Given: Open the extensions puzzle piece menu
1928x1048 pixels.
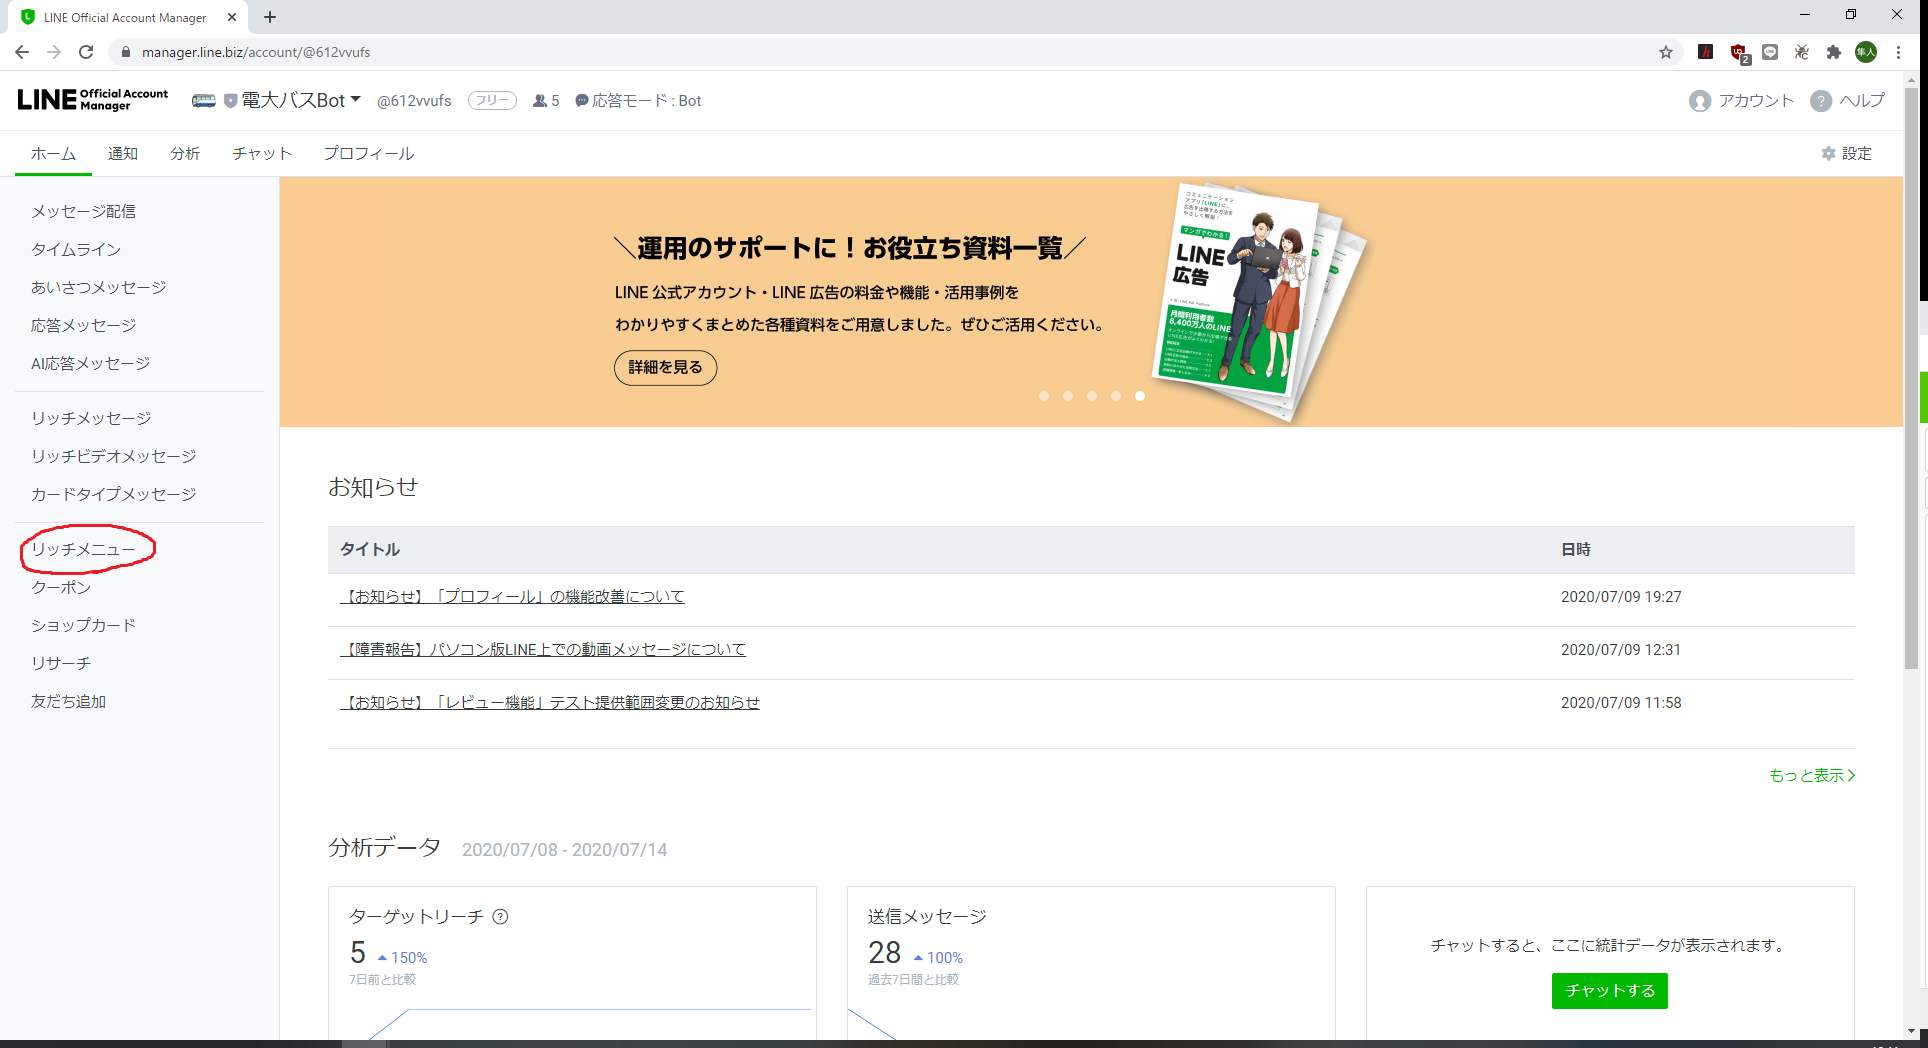Looking at the screenshot, I should point(1835,51).
